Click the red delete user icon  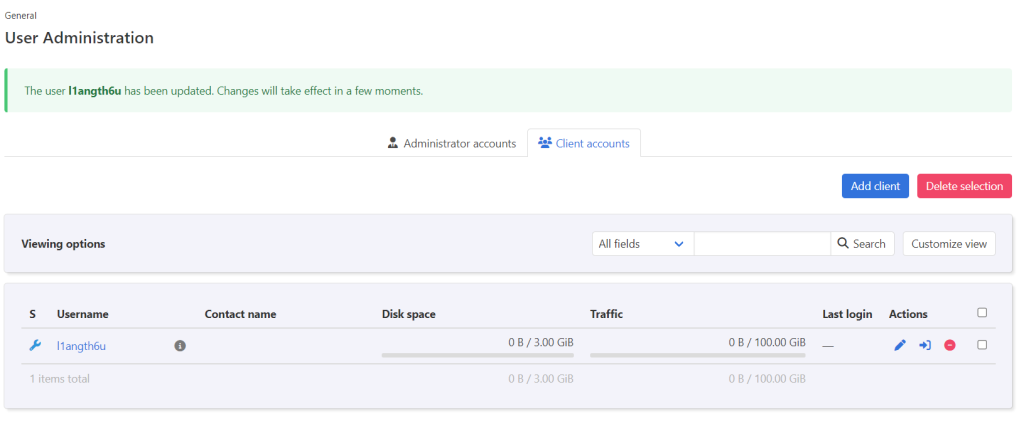point(950,346)
